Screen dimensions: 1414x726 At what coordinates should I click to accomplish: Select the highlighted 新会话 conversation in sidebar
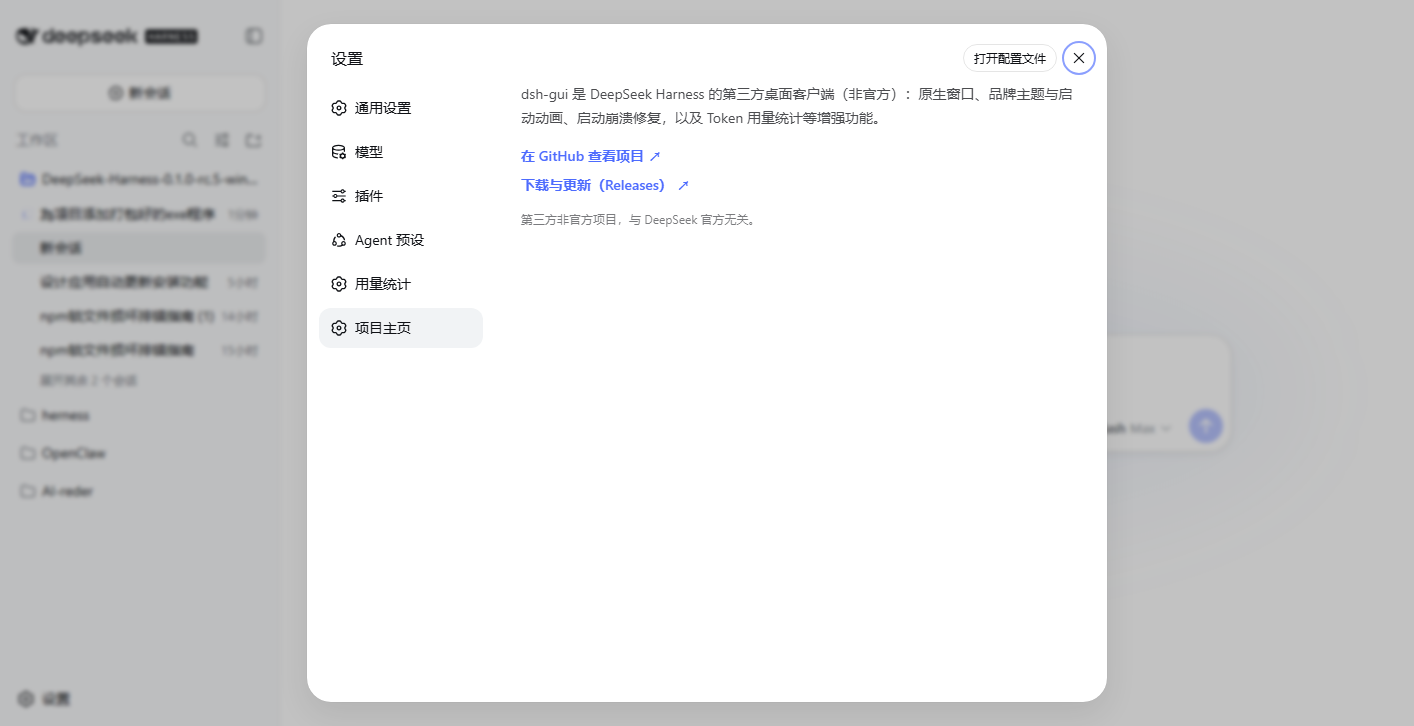tap(140, 248)
